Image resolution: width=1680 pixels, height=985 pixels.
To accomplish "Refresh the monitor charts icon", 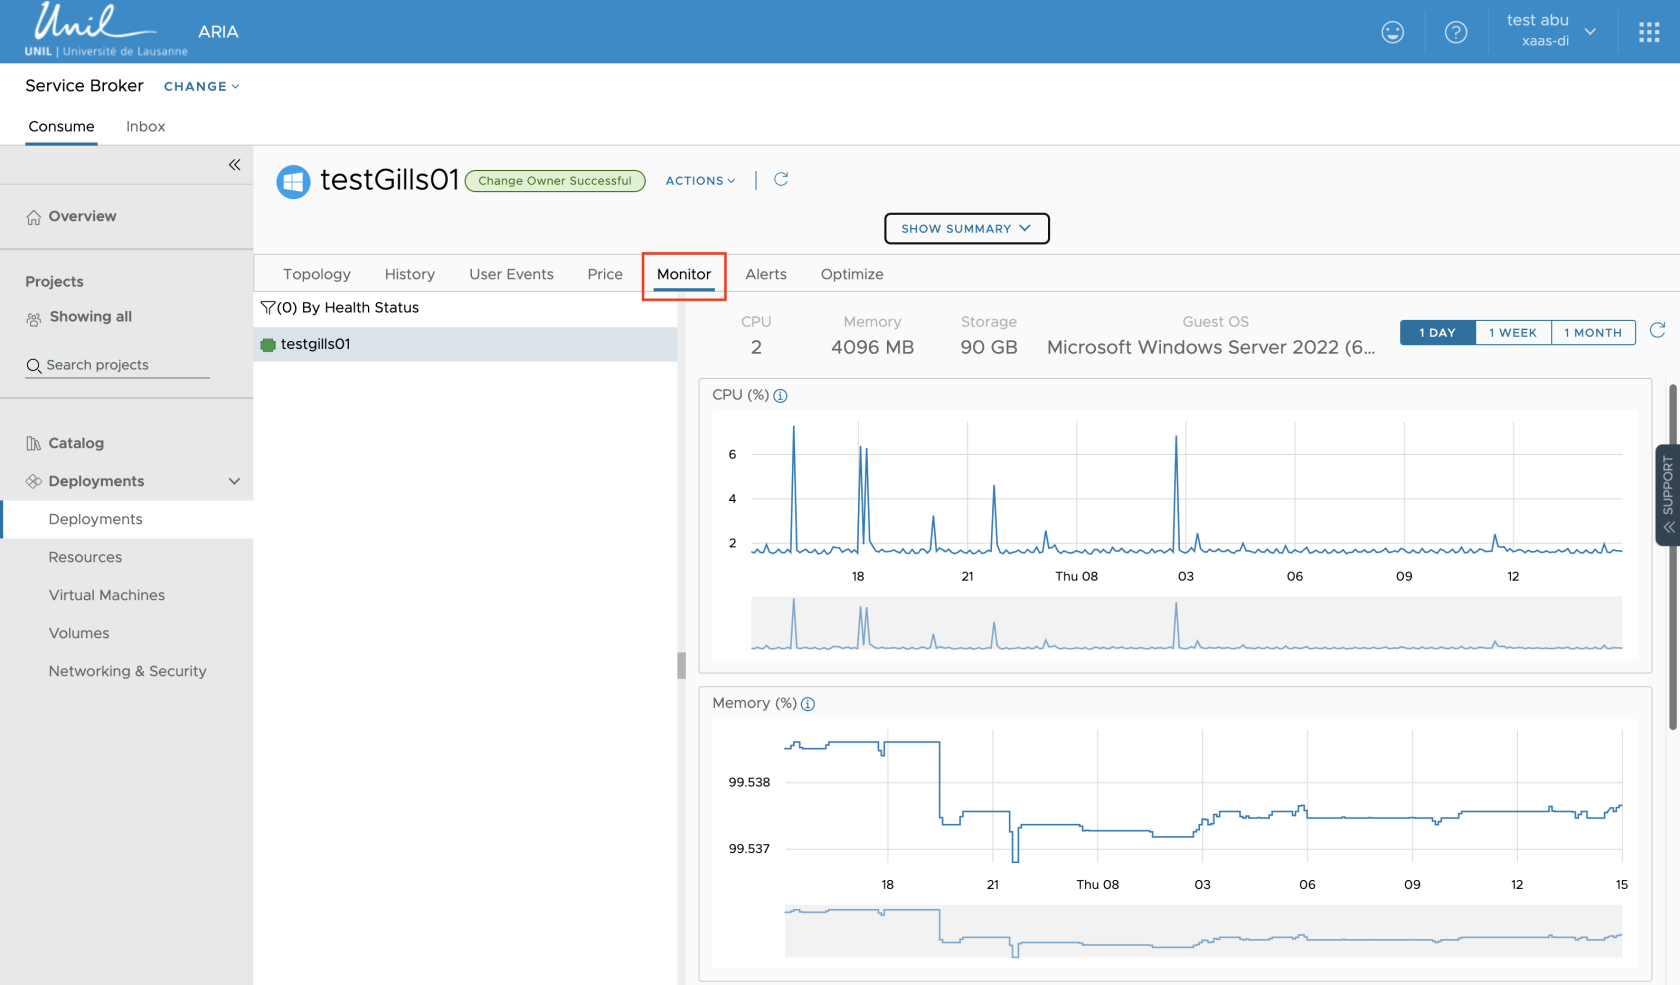I will pyautogui.click(x=1657, y=331).
